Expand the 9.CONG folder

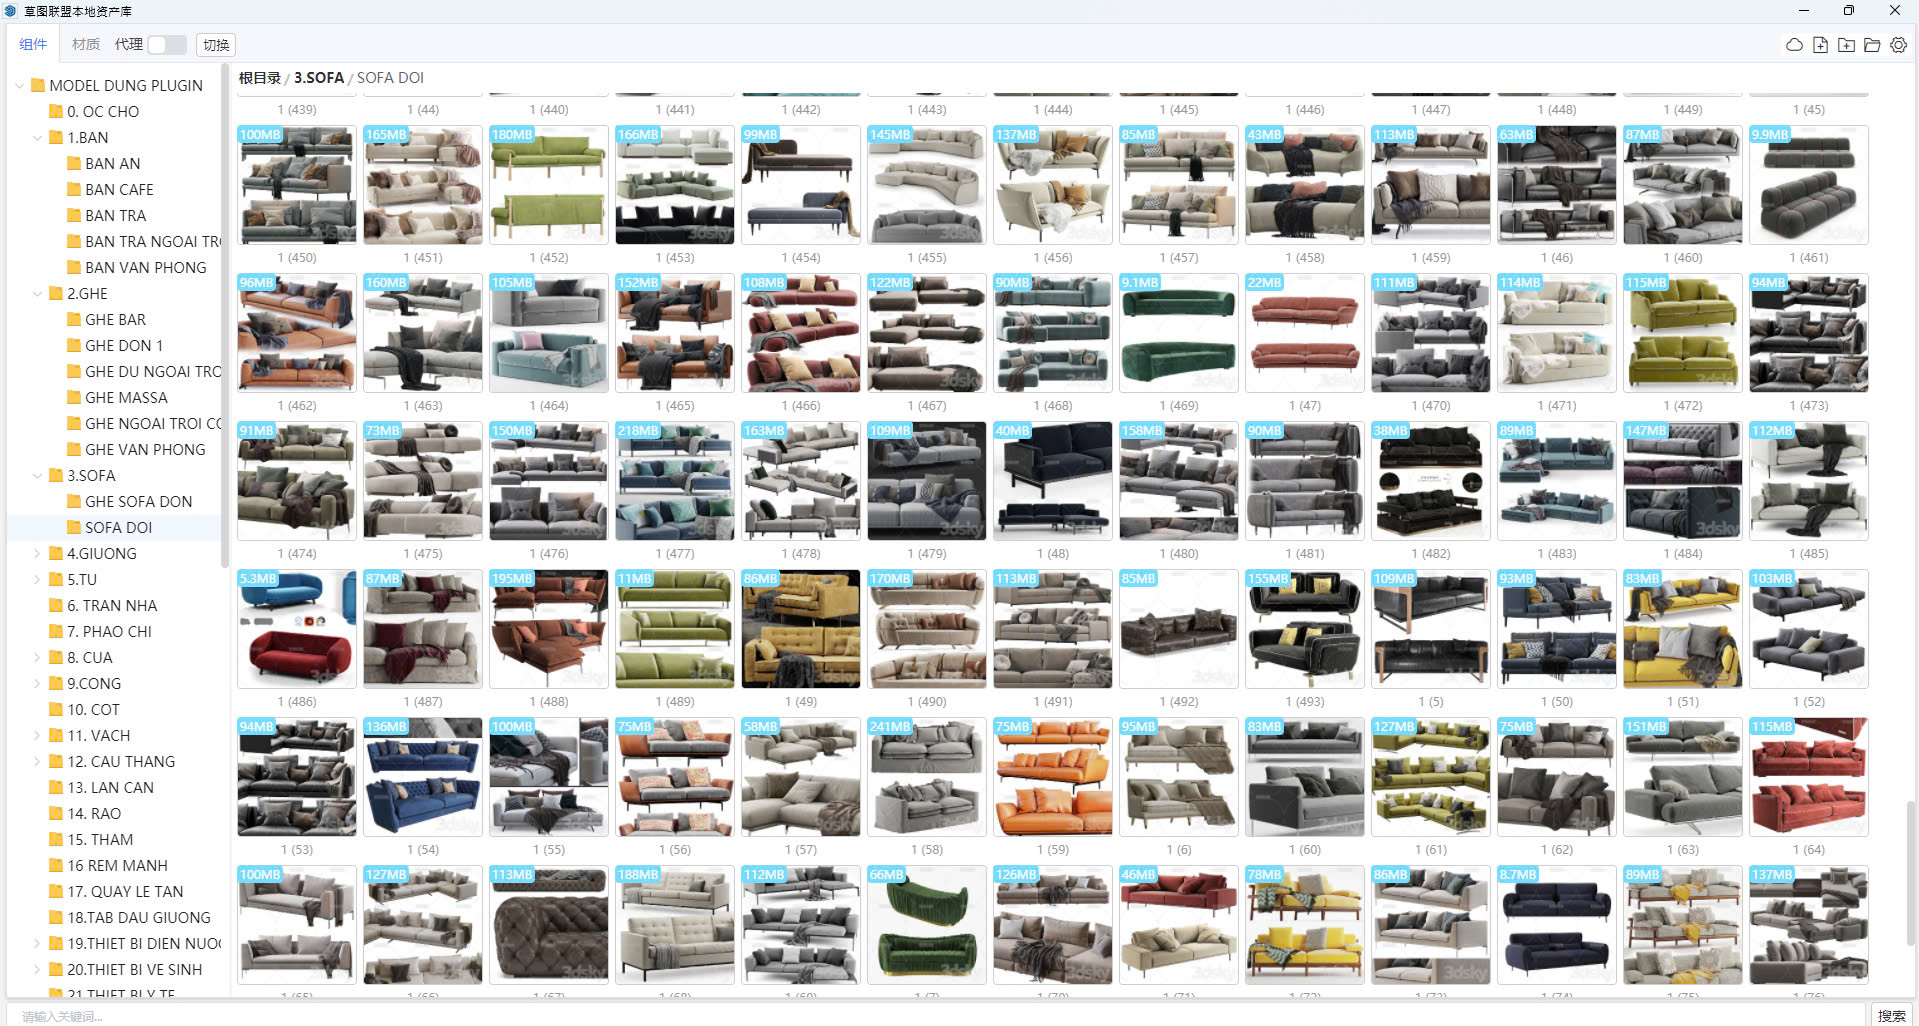[37, 684]
